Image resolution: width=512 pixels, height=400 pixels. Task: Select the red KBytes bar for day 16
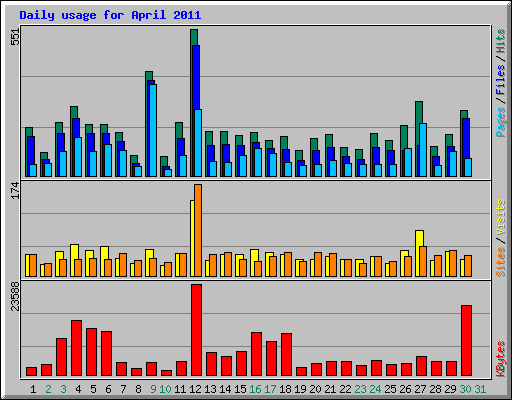(256, 354)
